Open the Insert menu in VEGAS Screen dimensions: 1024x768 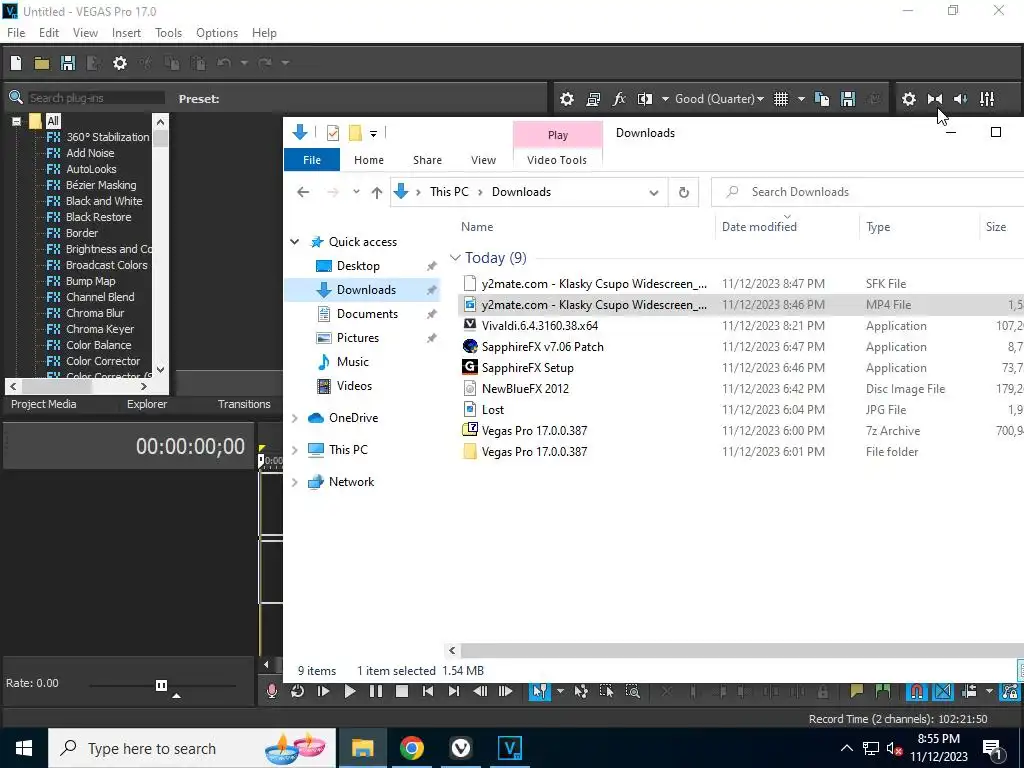pos(126,33)
